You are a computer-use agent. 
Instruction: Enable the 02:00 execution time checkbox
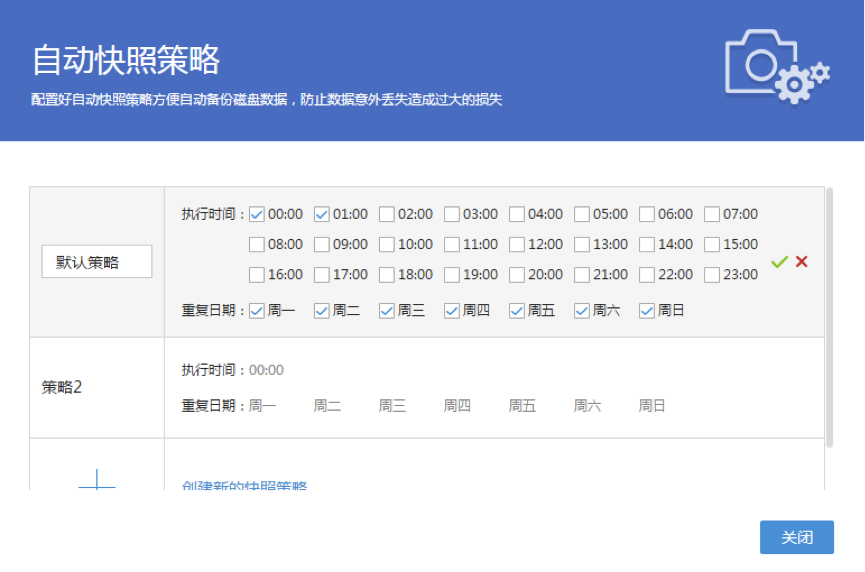[x=387, y=214]
